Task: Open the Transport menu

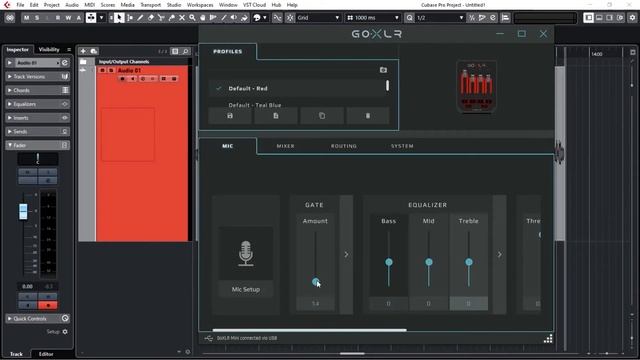Action: point(151,5)
